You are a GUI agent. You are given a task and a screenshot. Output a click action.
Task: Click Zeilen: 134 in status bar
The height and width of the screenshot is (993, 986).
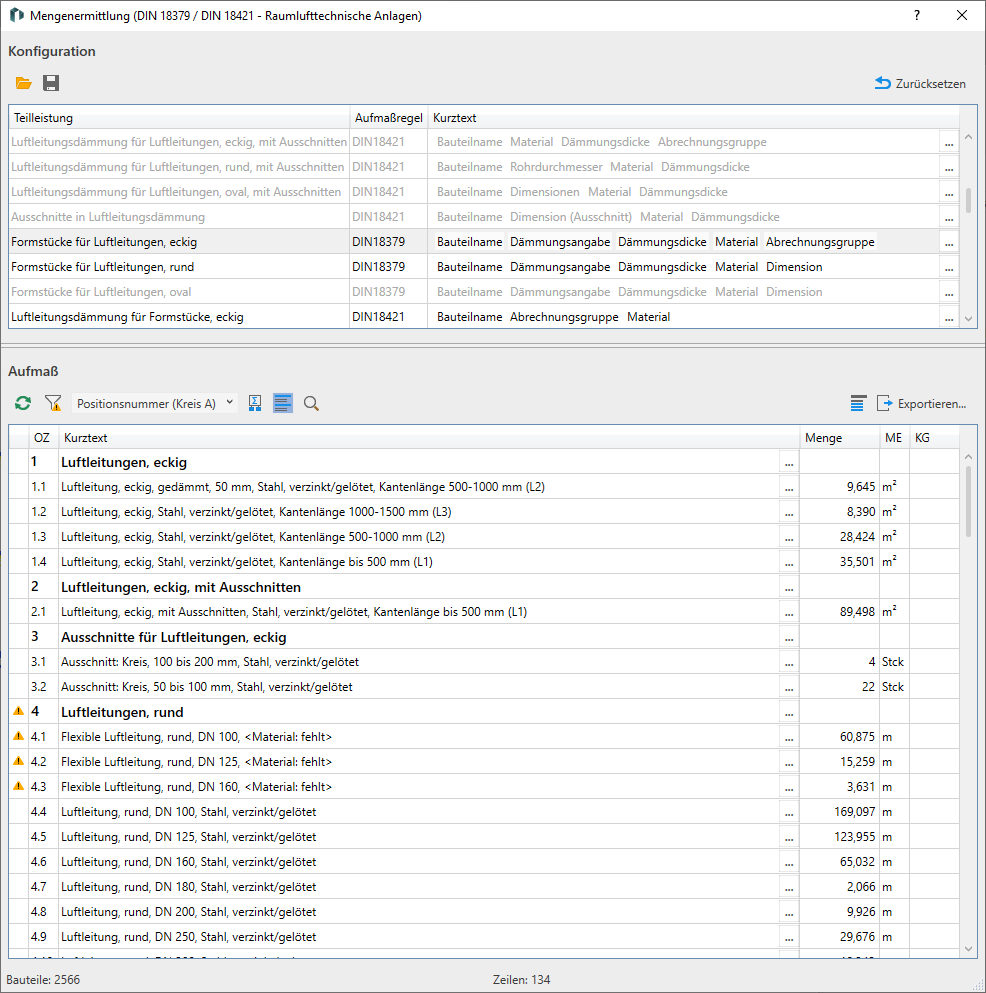(521, 980)
